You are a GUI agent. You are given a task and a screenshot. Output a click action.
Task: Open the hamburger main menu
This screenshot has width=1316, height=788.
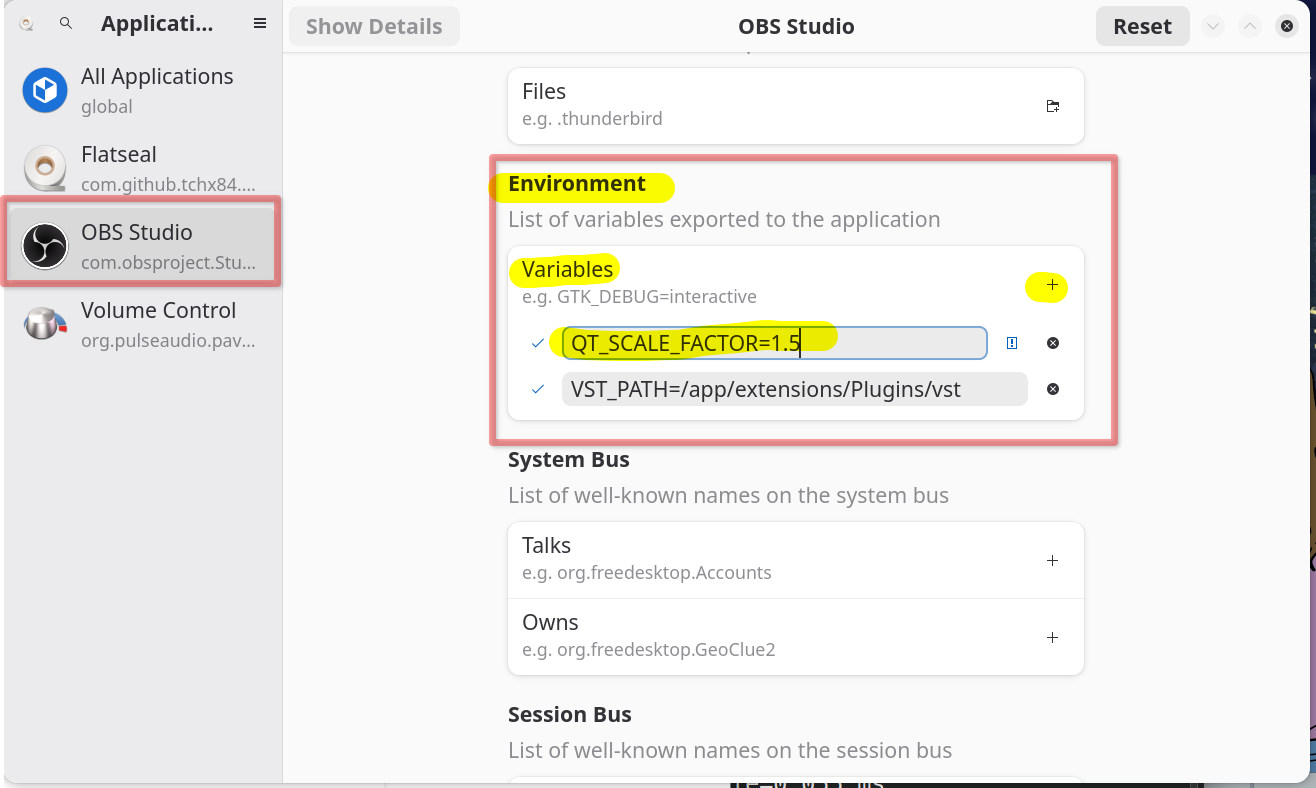point(260,24)
